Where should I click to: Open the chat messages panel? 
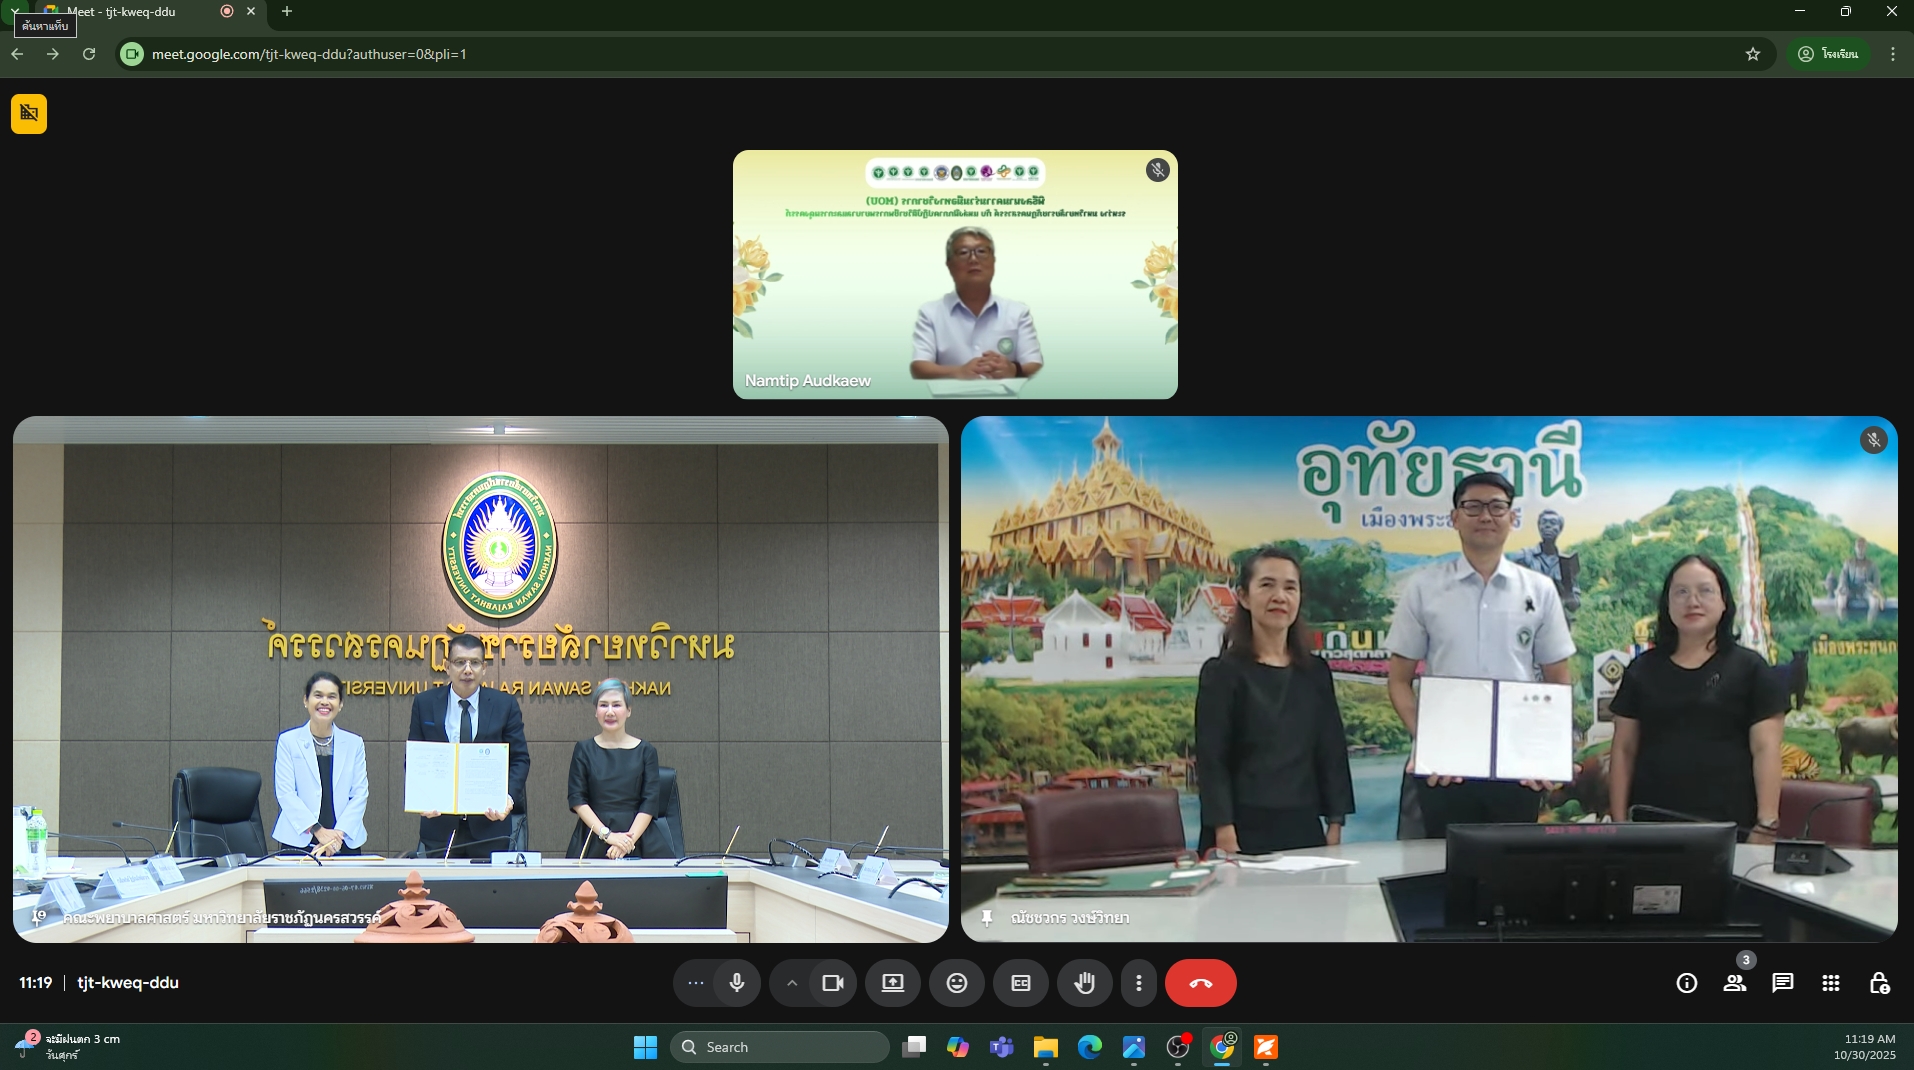point(1783,983)
